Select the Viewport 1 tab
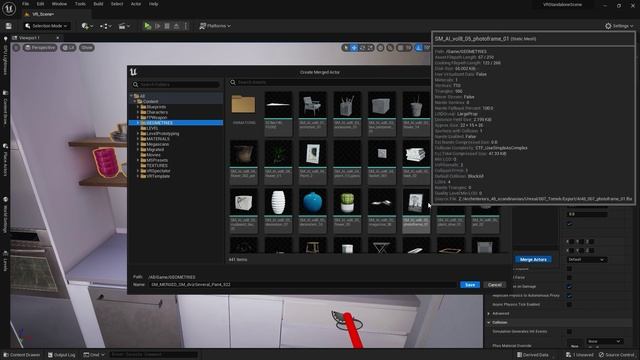640x360 pixels. [29, 38]
